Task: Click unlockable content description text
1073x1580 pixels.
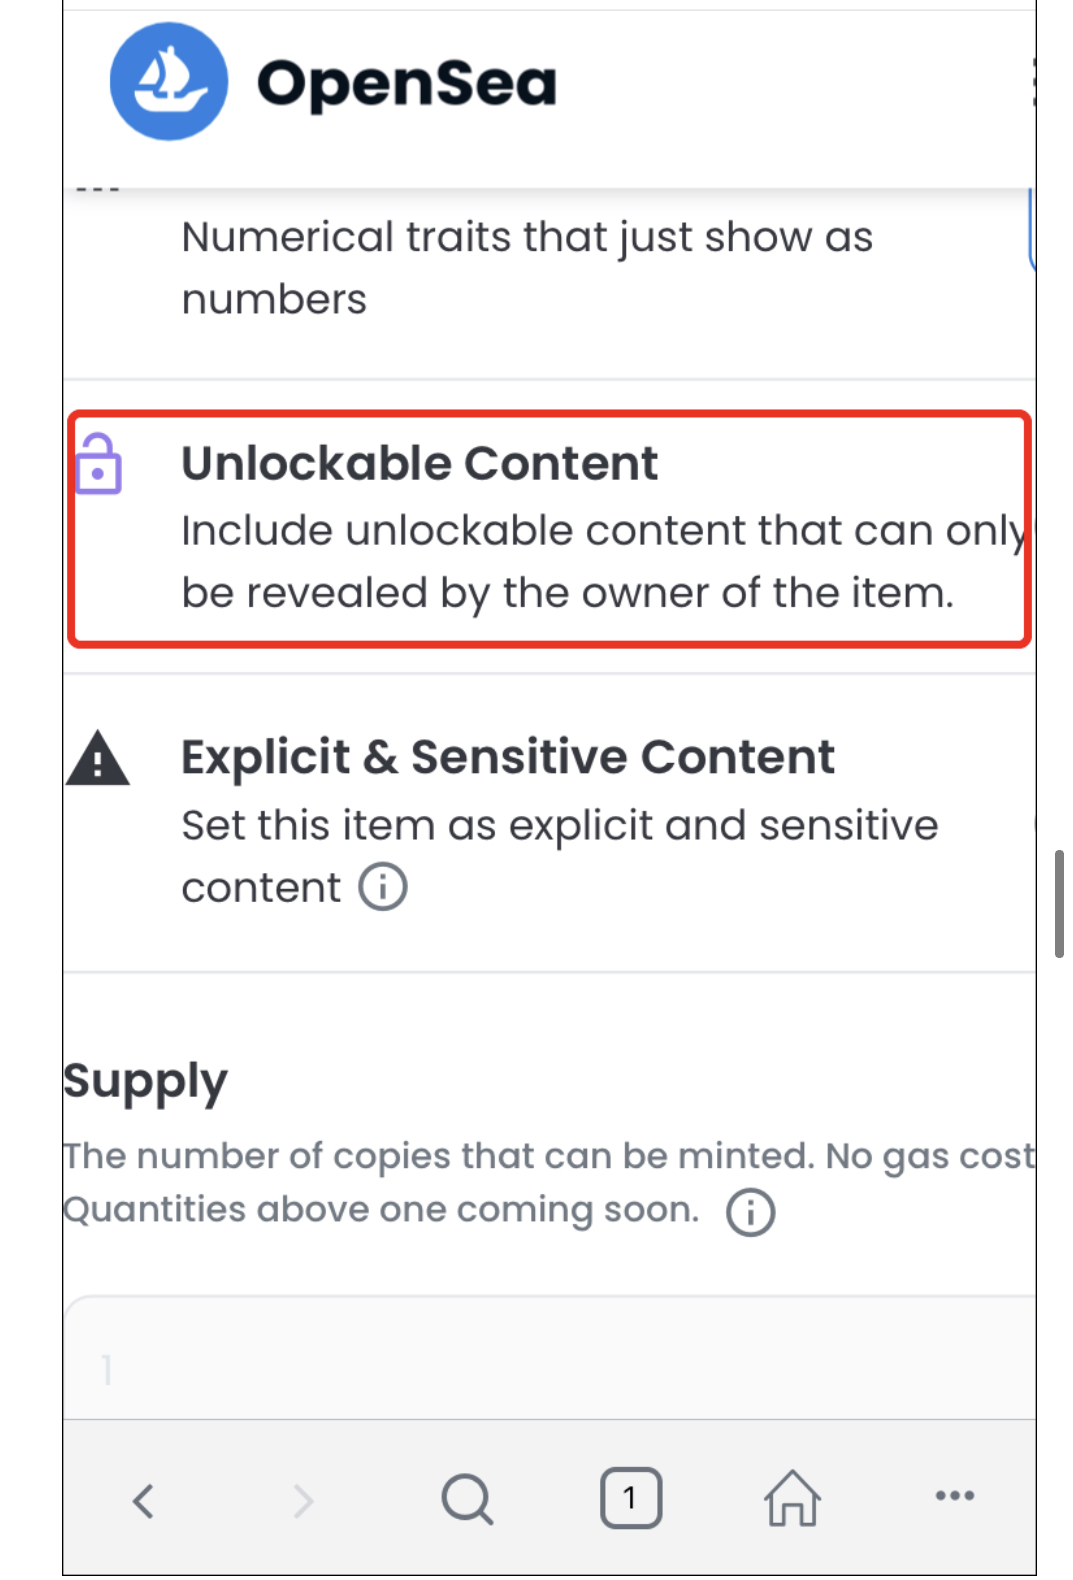Action: pos(605,562)
